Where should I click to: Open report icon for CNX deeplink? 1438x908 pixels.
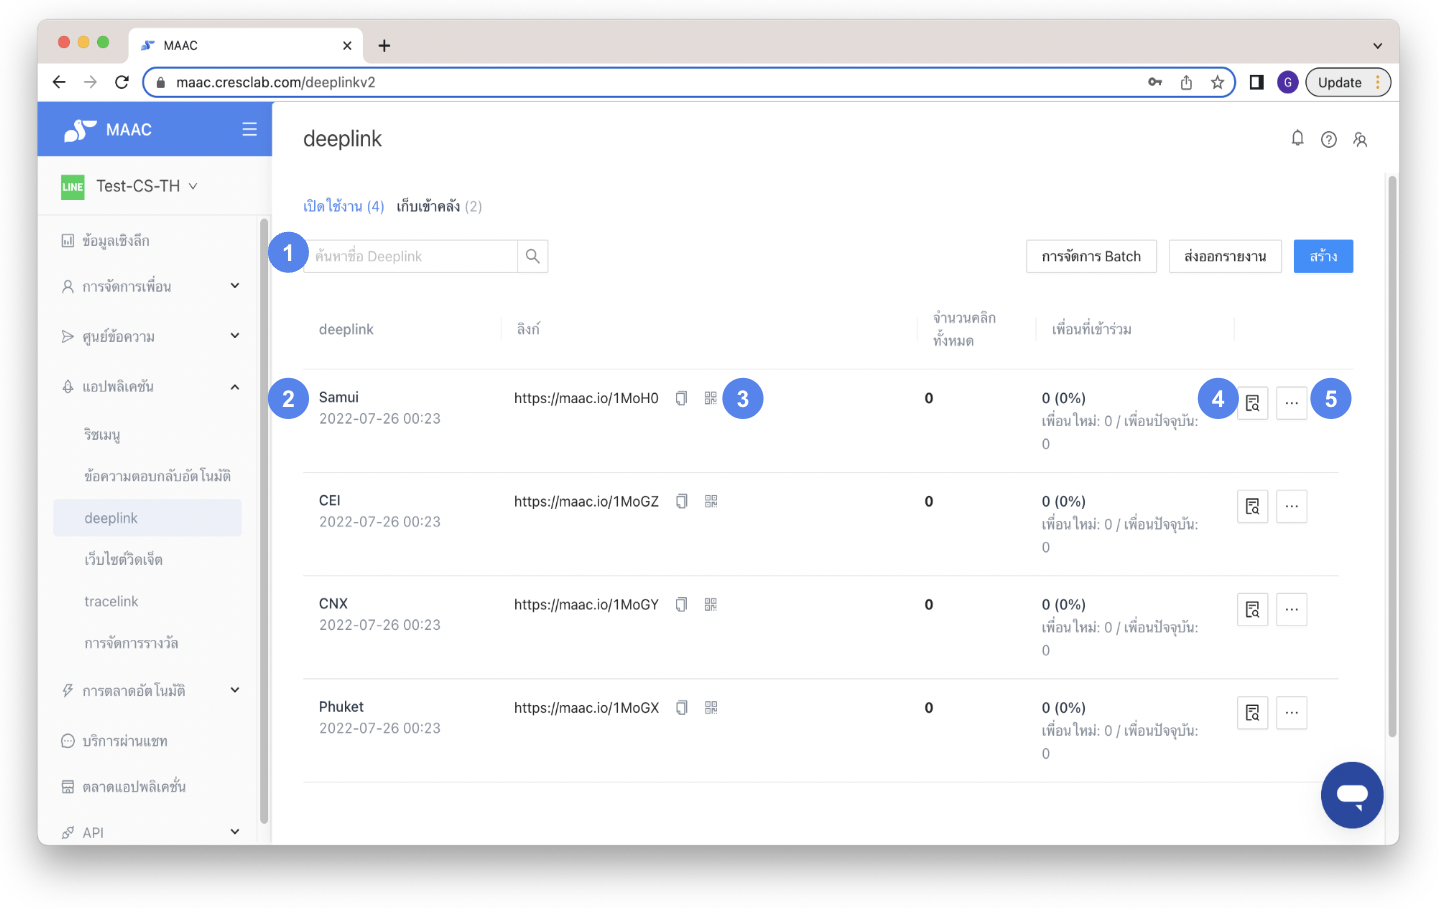click(1252, 609)
